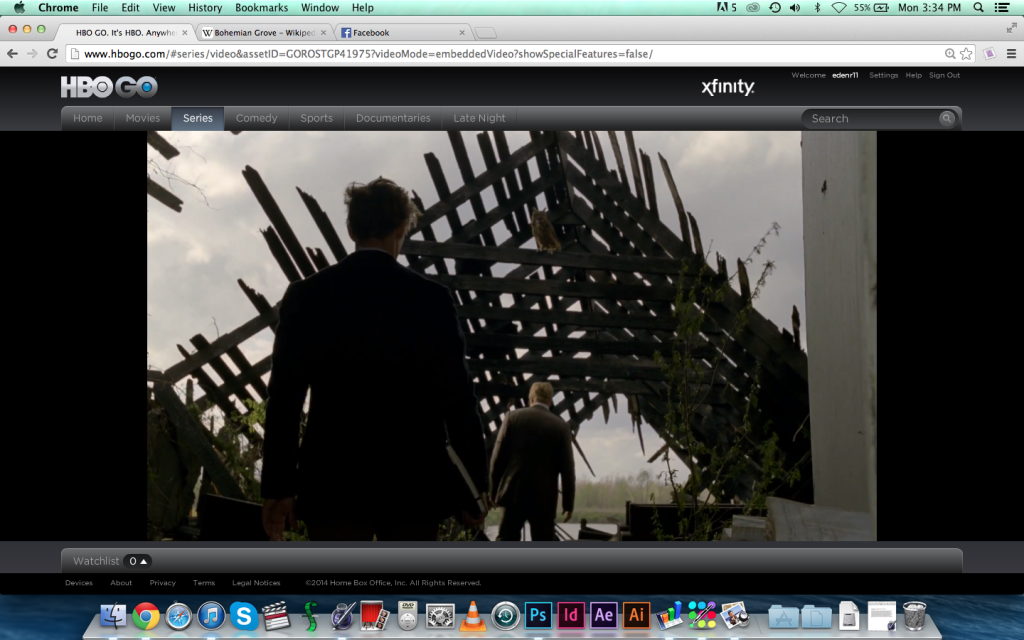Go to the Late Night section

tap(479, 118)
